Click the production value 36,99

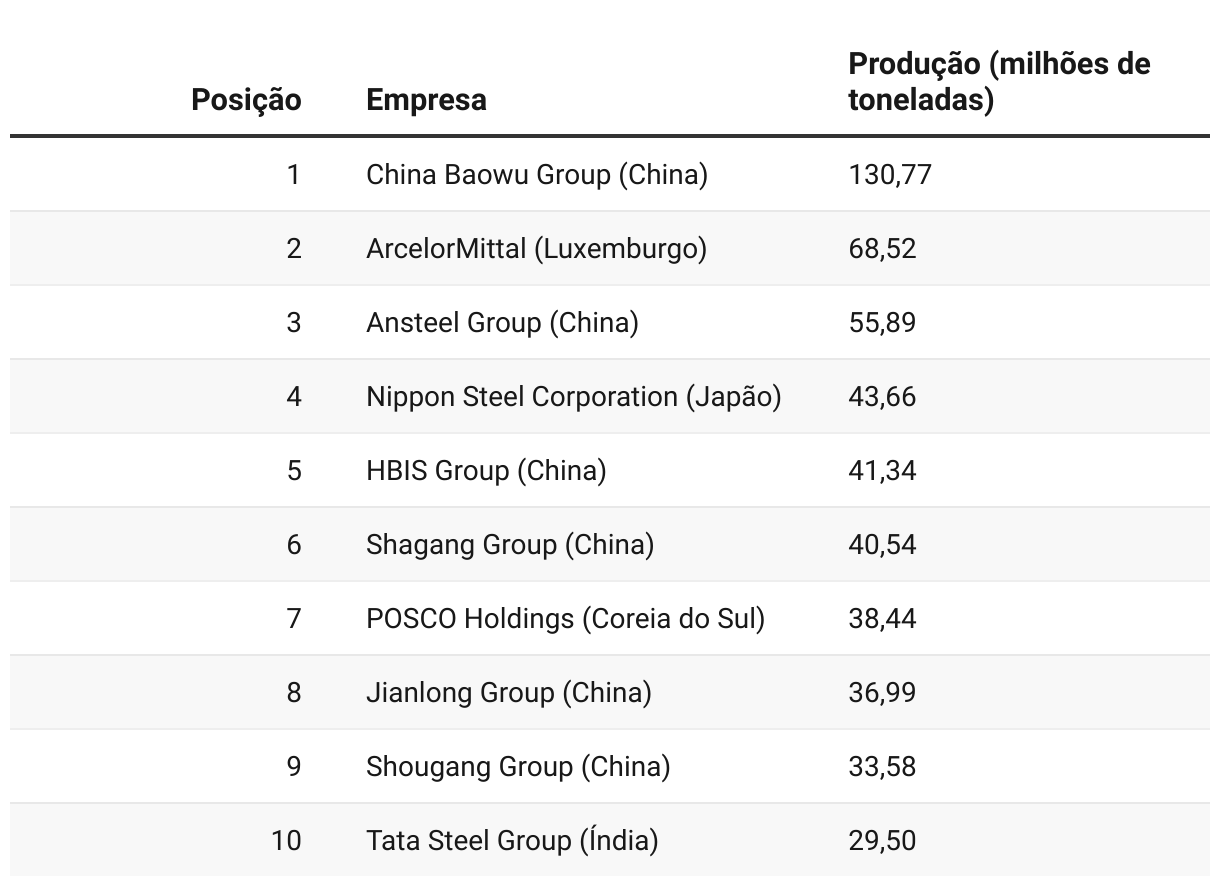point(882,693)
